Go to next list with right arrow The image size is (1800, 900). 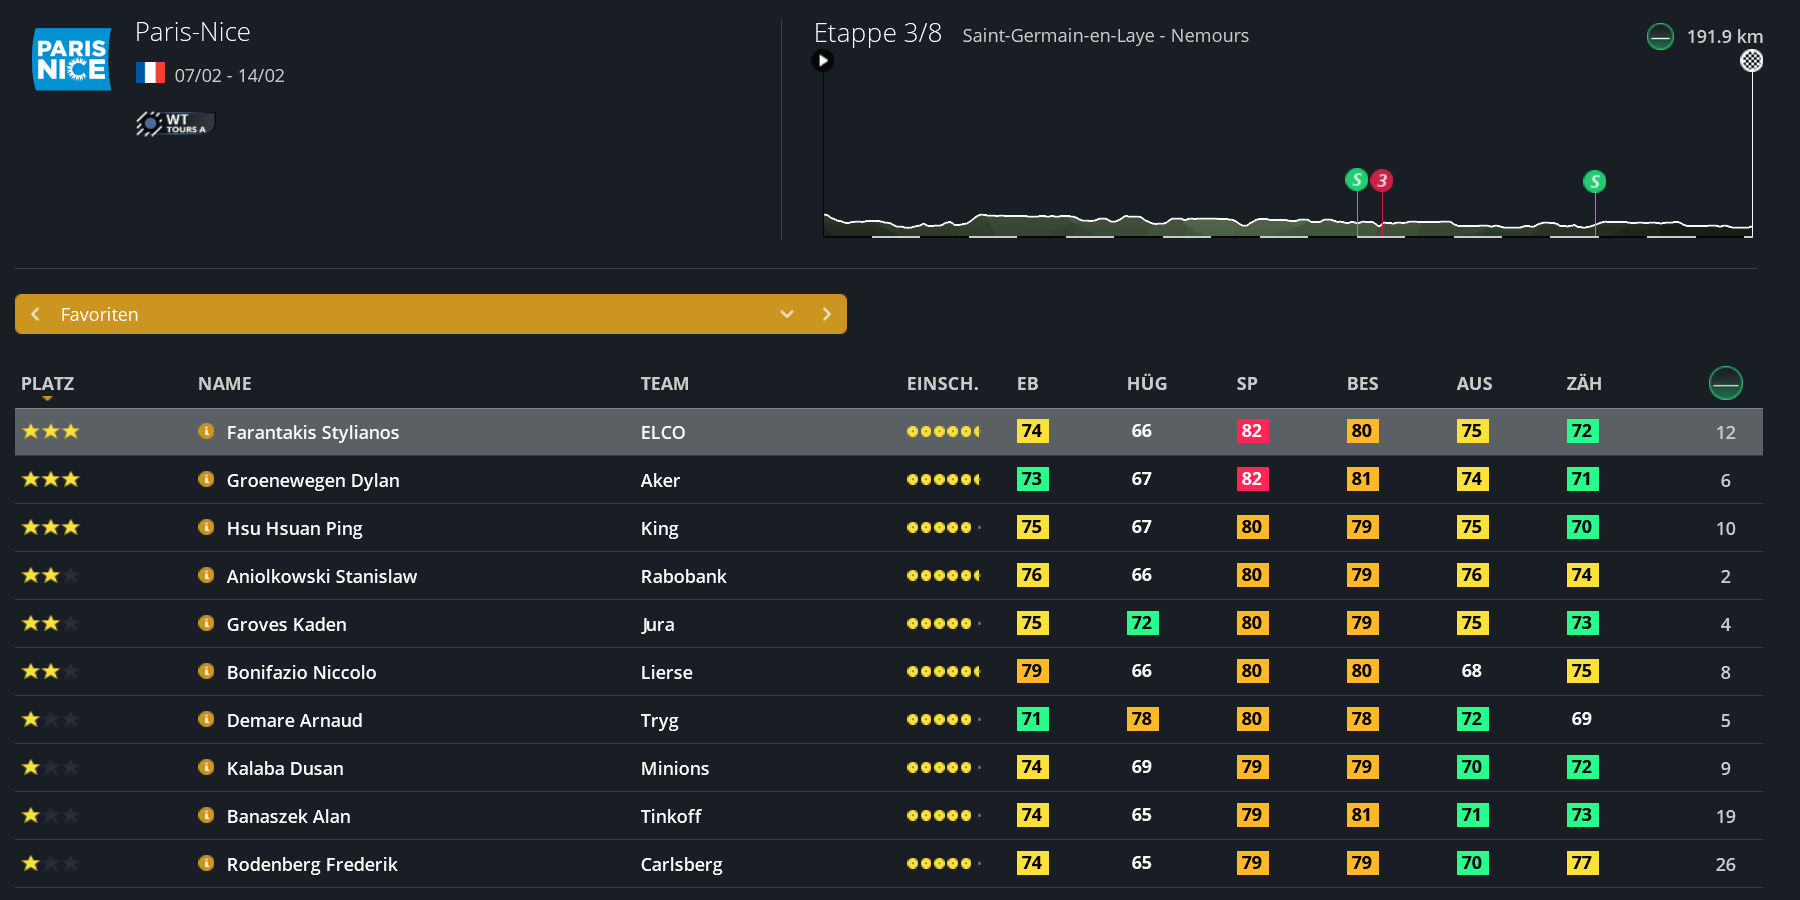pyautogui.click(x=826, y=314)
